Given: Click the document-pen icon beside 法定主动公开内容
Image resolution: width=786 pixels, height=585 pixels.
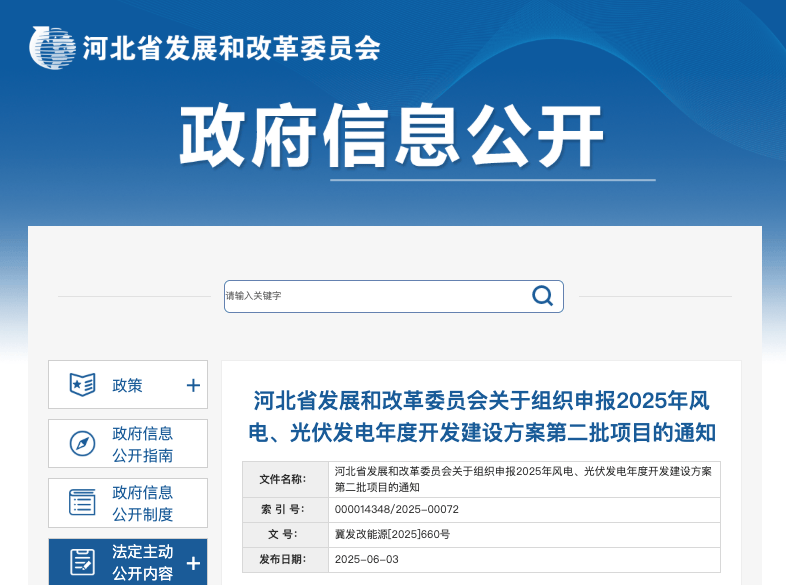Looking at the screenshot, I should (82, 562).
